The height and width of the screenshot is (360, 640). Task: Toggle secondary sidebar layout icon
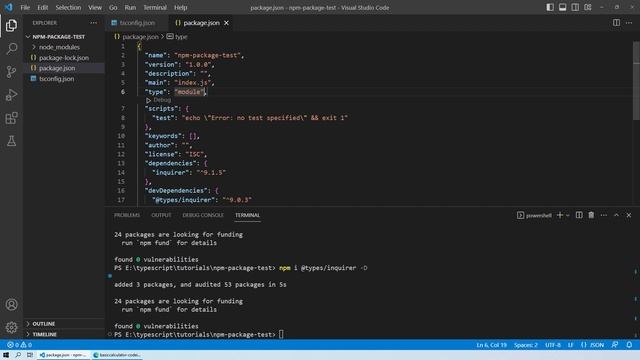(x=575, y=7)
